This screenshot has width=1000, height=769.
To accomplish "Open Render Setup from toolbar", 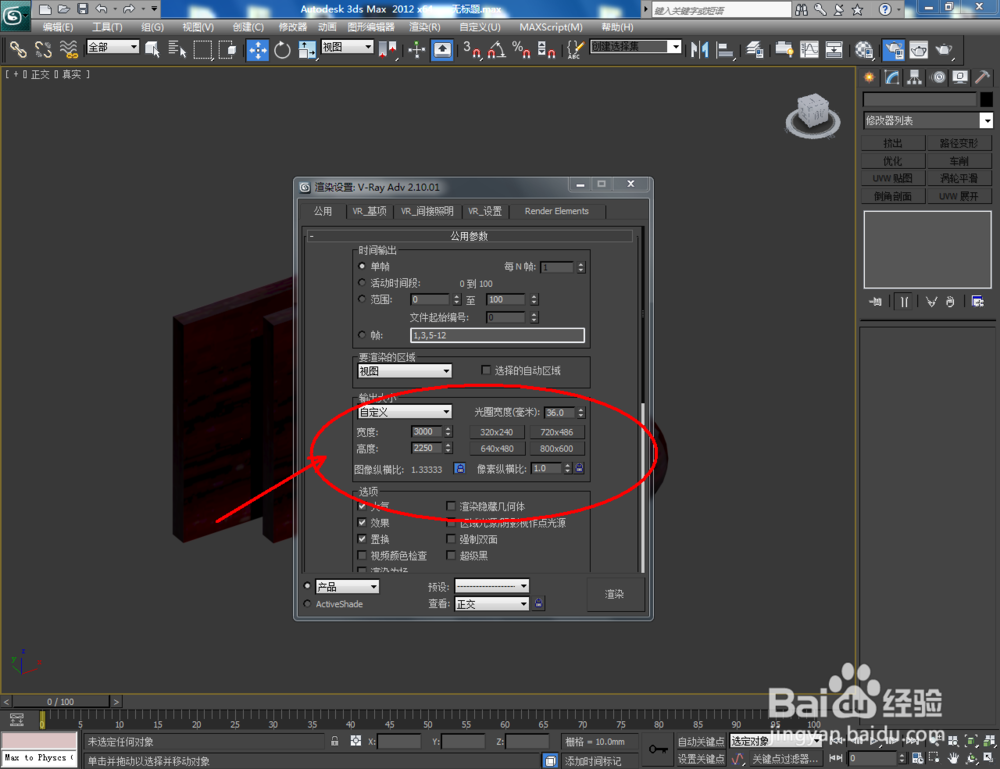I will point(893,50).
